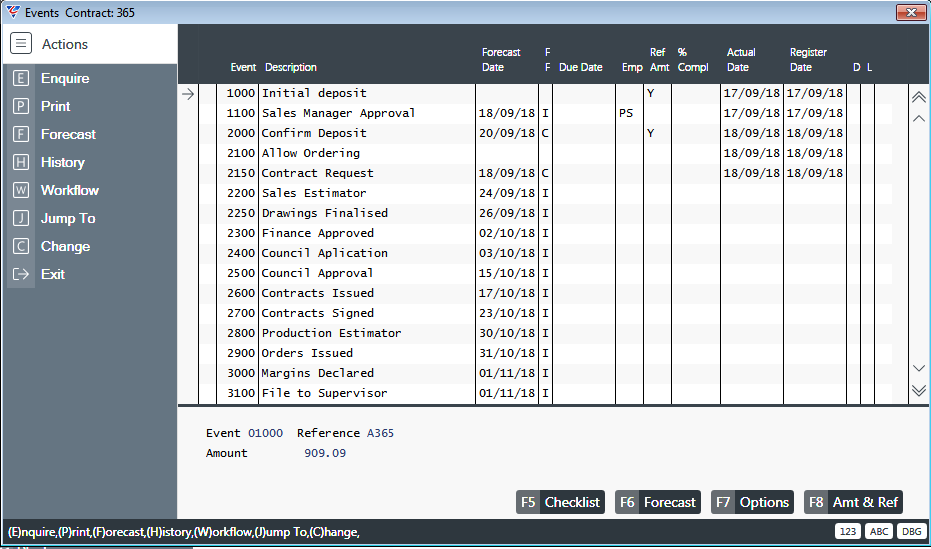Select Forecast in the Actions menu
This screenshot has height=549, width=931.
[x=68, y=134]
